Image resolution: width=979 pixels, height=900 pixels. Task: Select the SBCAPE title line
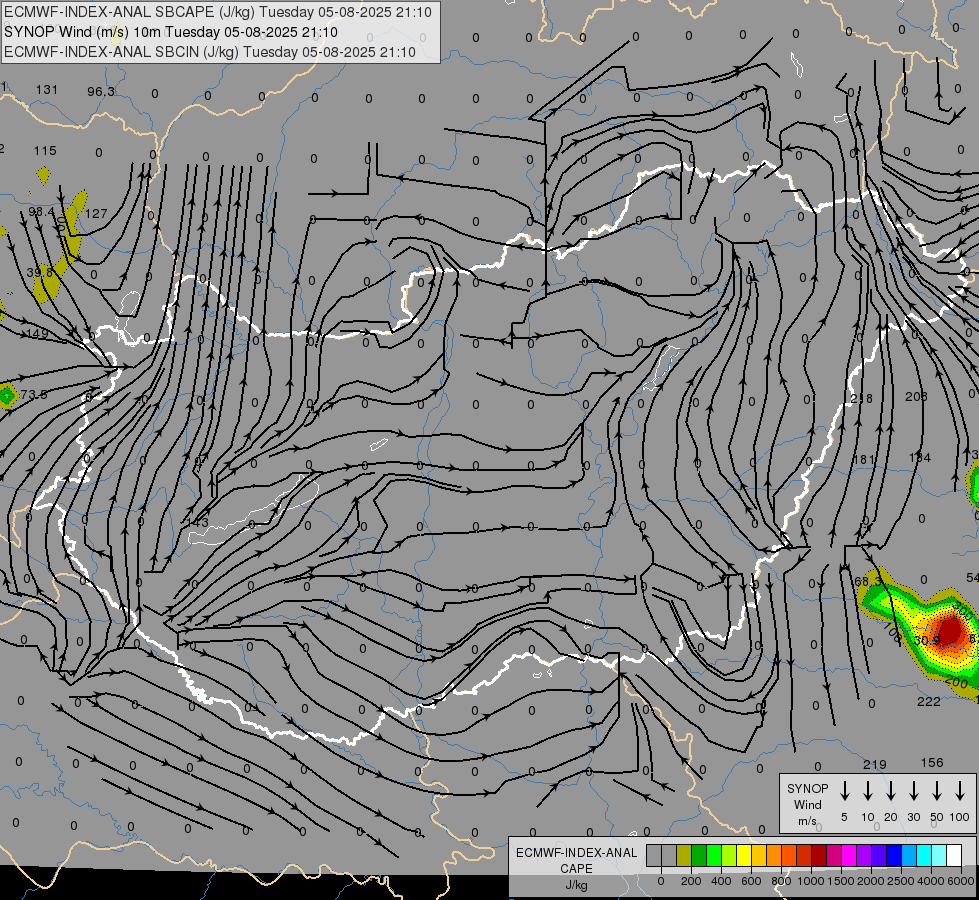pyautogui.click(x=217, y=12)
